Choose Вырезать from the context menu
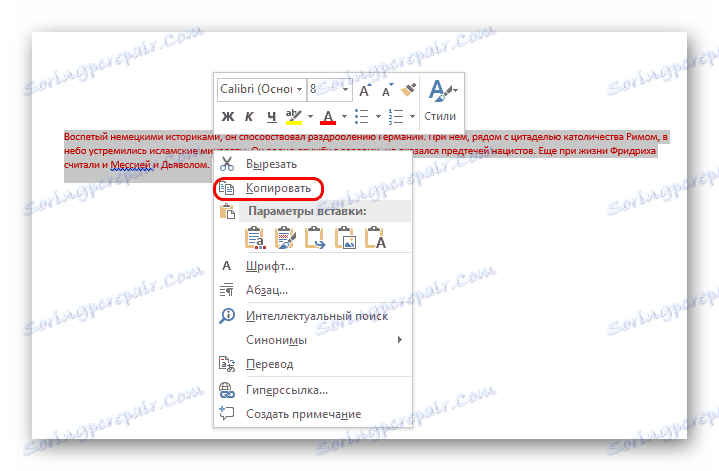The width and height of the screenshot is (719, 471). [313, 164]
